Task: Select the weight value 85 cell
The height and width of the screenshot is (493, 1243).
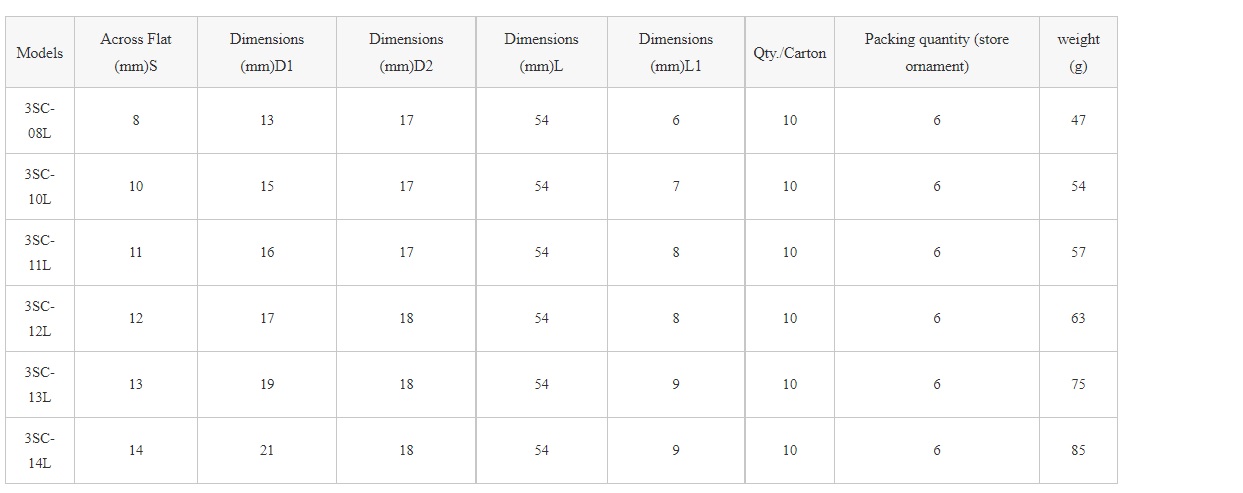Action: 1078,450
